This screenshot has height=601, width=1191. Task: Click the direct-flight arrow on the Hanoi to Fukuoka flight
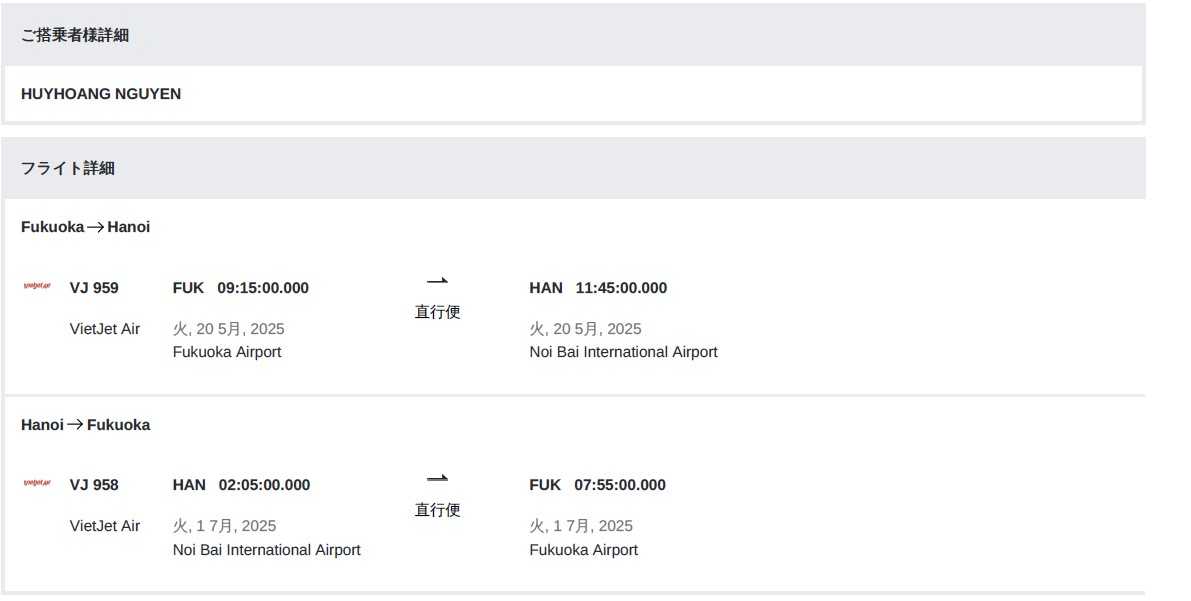[x=437, y=479]
